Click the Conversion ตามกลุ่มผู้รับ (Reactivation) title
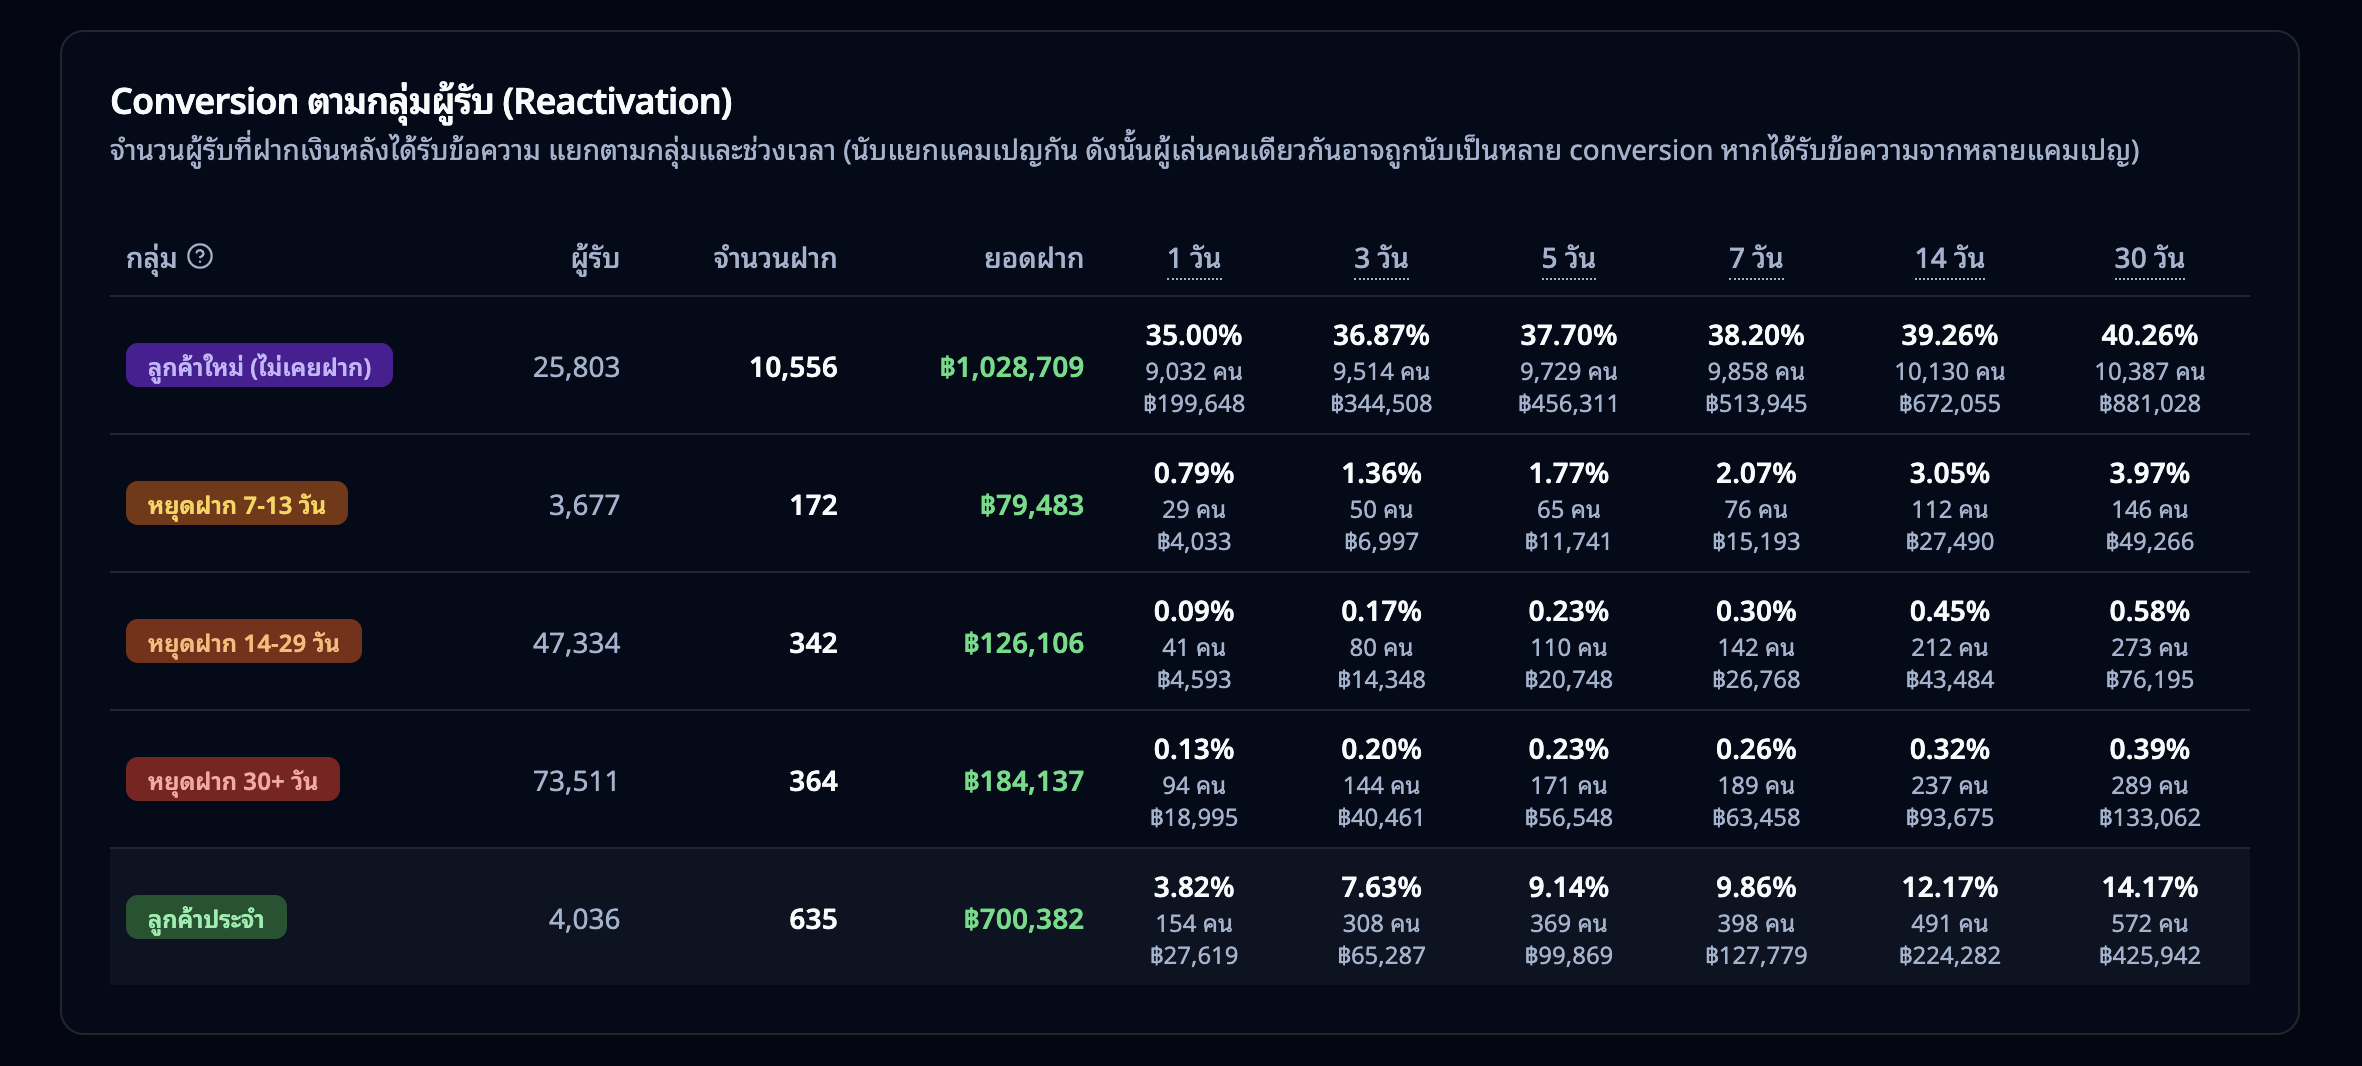This screenshot has height=1066, width=2362. [x=422, y=100]
